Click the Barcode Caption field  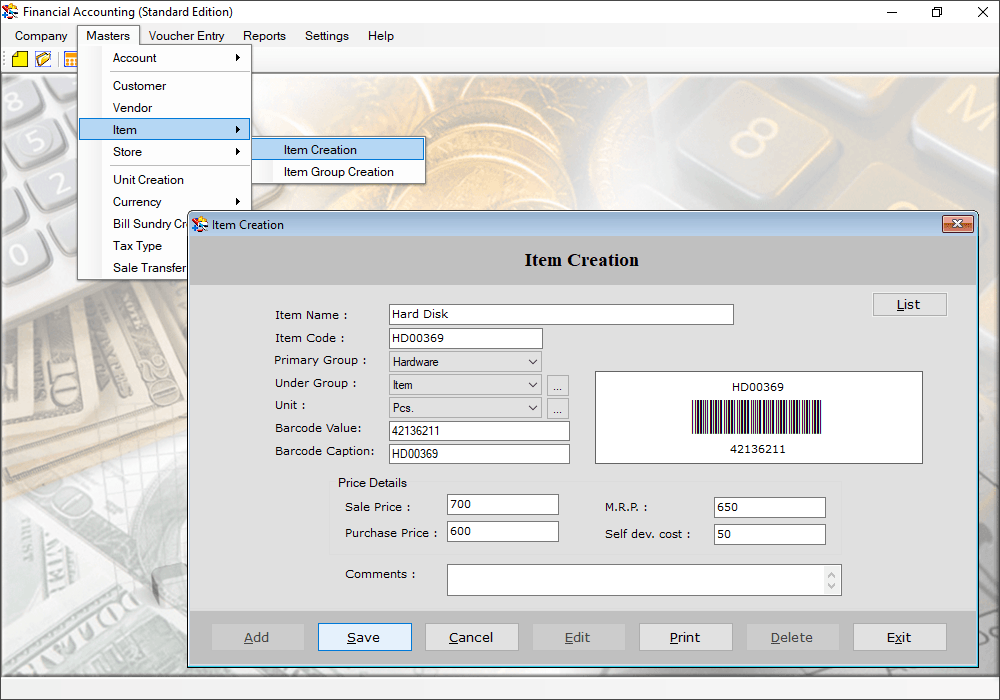point(479,454)
